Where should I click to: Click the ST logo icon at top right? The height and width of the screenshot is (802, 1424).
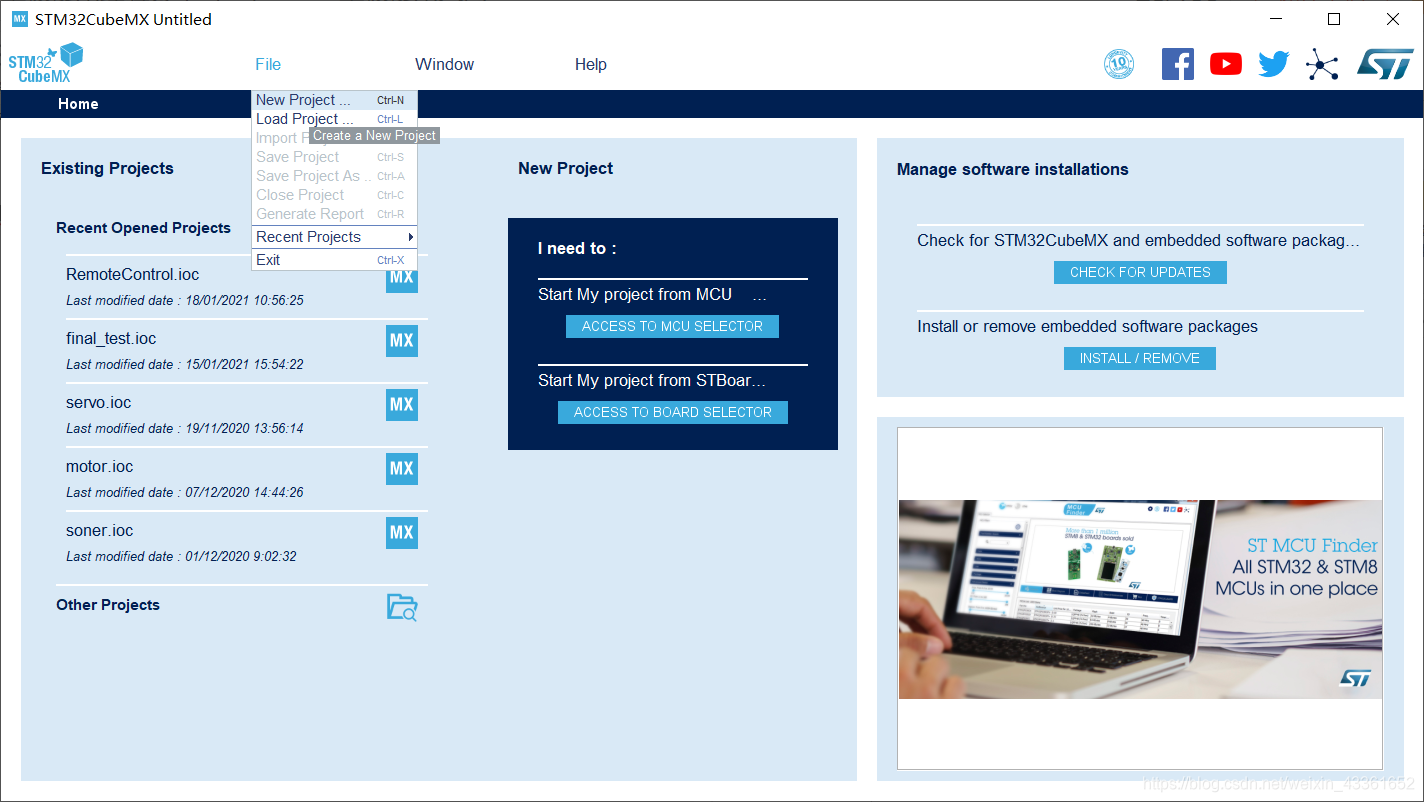[x=1385, y=64]
